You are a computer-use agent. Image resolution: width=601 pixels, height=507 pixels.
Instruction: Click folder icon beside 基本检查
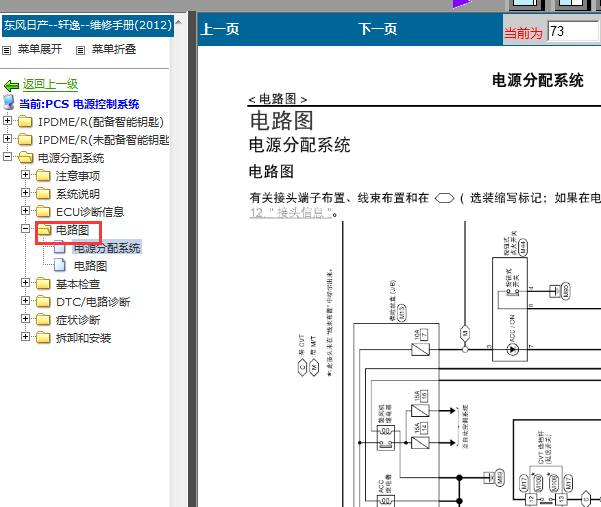[43, 284]
